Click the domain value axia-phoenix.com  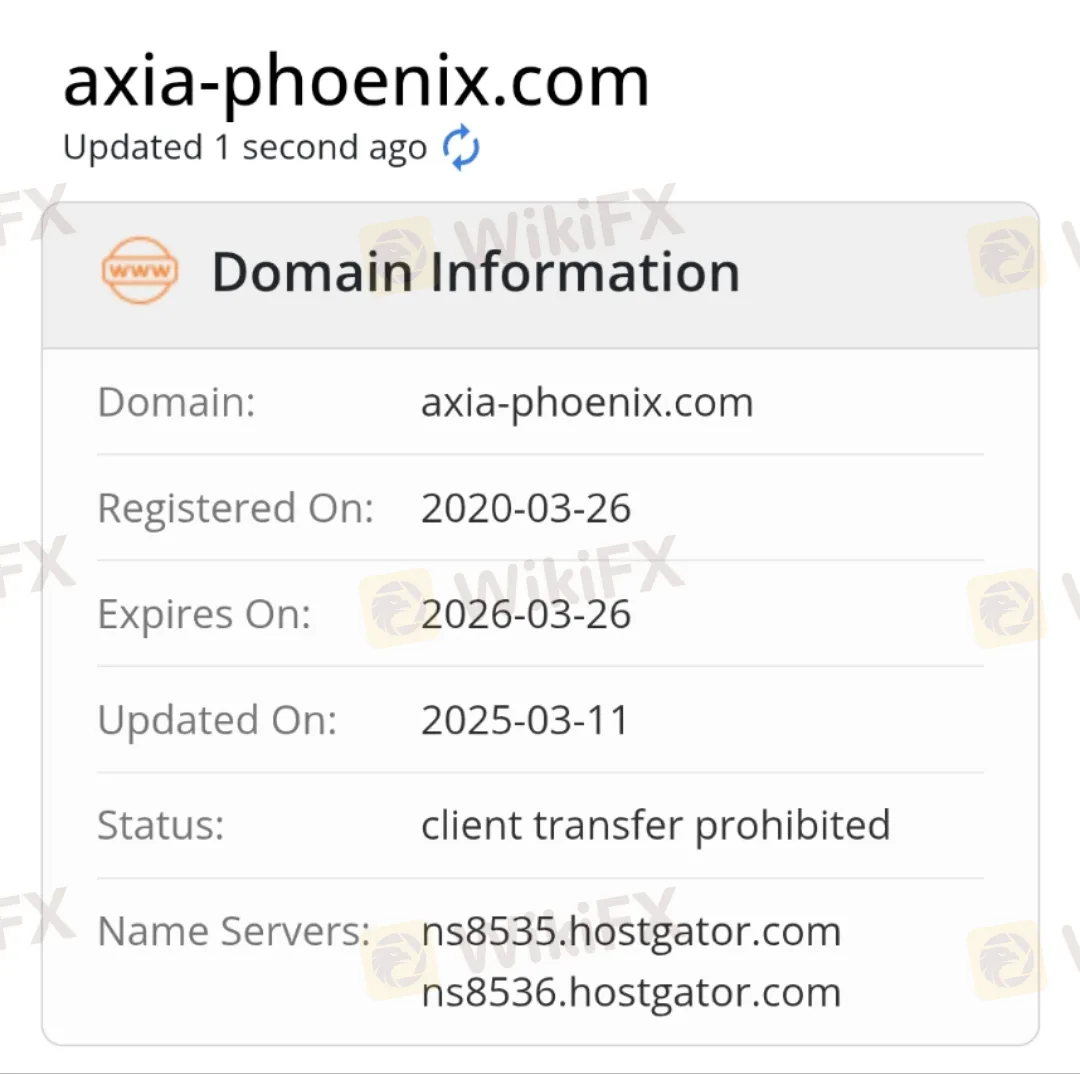click(x=586, y=402)
